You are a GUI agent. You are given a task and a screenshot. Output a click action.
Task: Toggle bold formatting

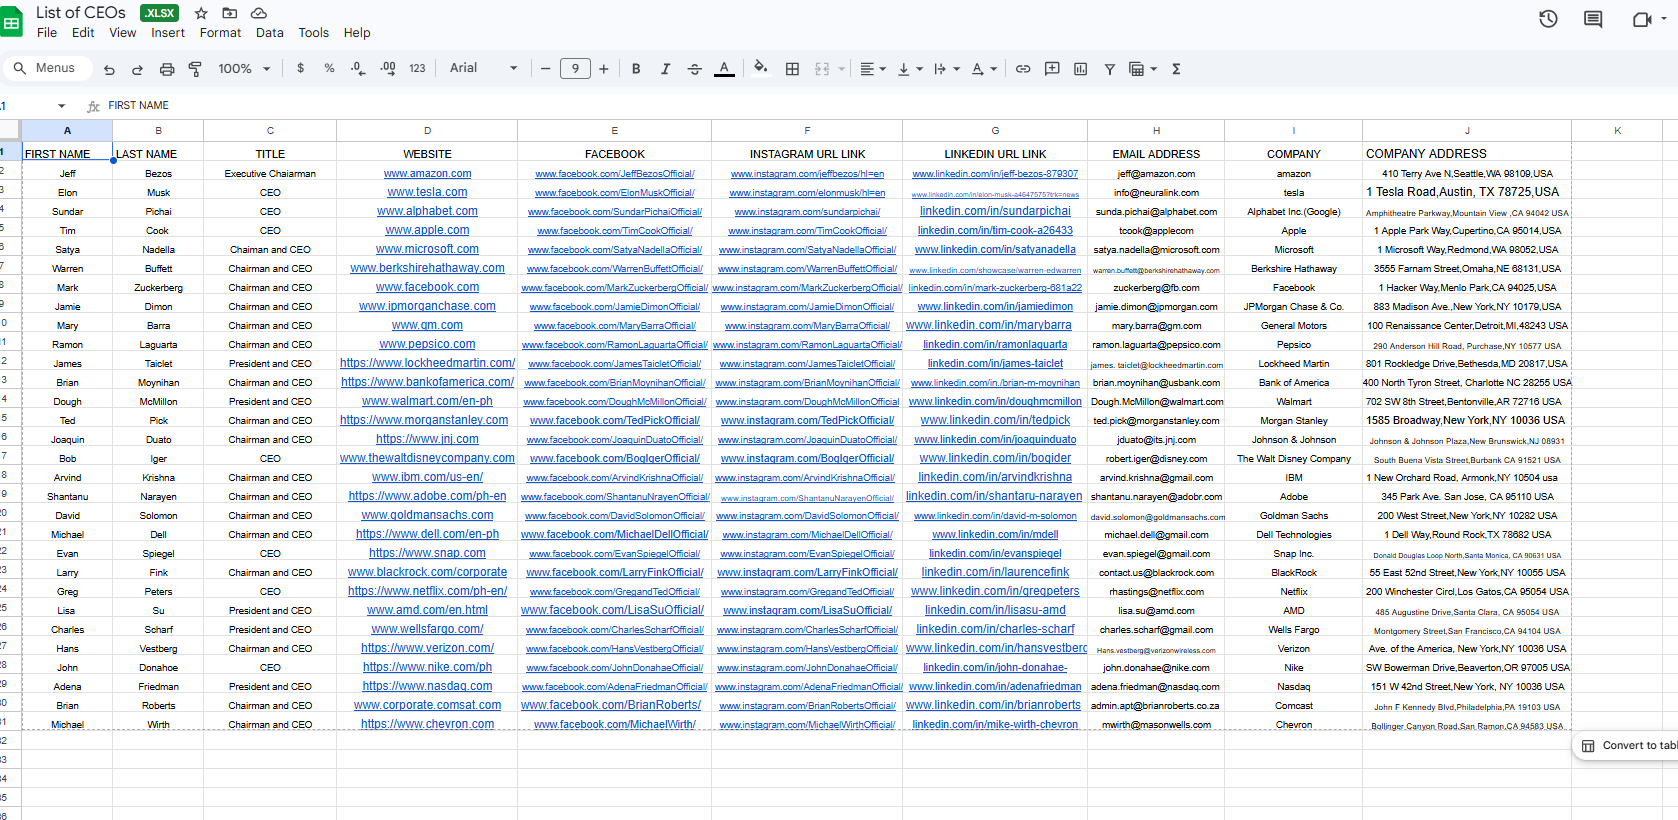(636, 69)
